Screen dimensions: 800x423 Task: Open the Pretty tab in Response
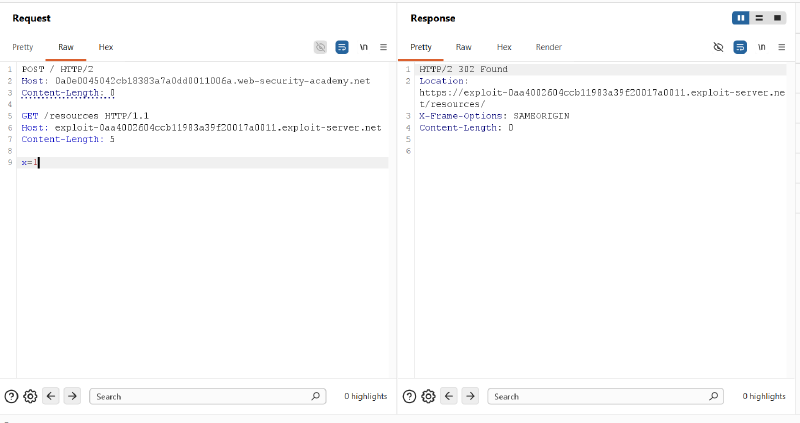[420, 47]
